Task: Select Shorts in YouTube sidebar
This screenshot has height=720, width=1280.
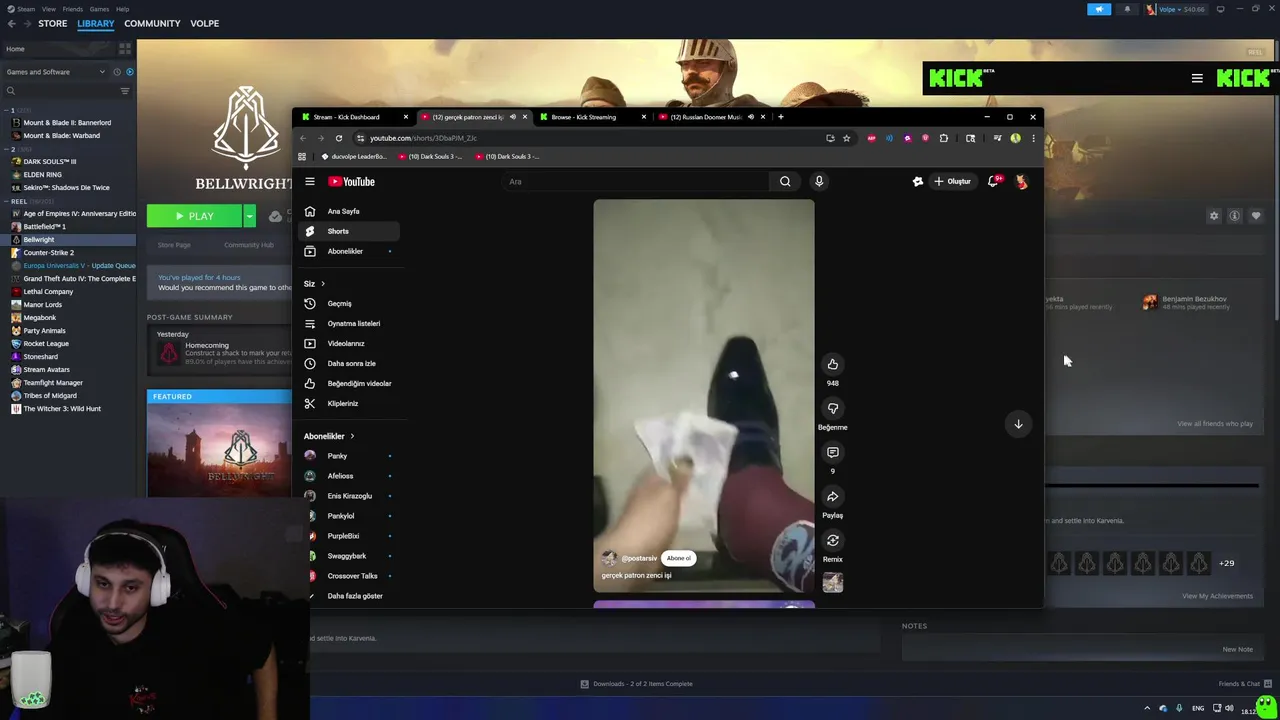Action: [x=350, y=231]
